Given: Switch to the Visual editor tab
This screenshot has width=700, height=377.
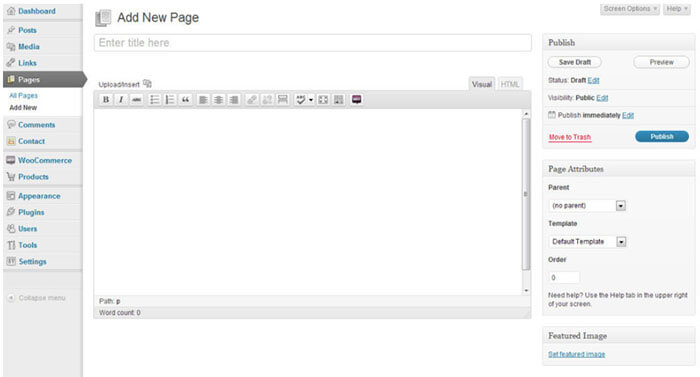Looking at the screenshot, I should tap(482, 84).
